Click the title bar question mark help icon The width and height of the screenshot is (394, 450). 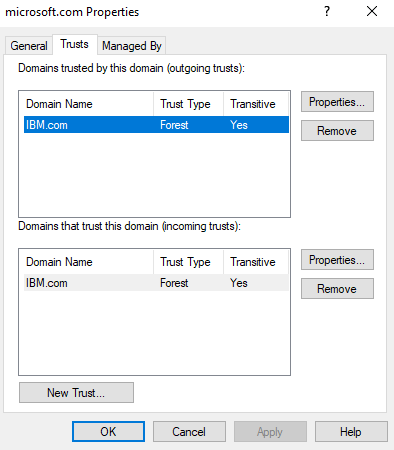327,12
